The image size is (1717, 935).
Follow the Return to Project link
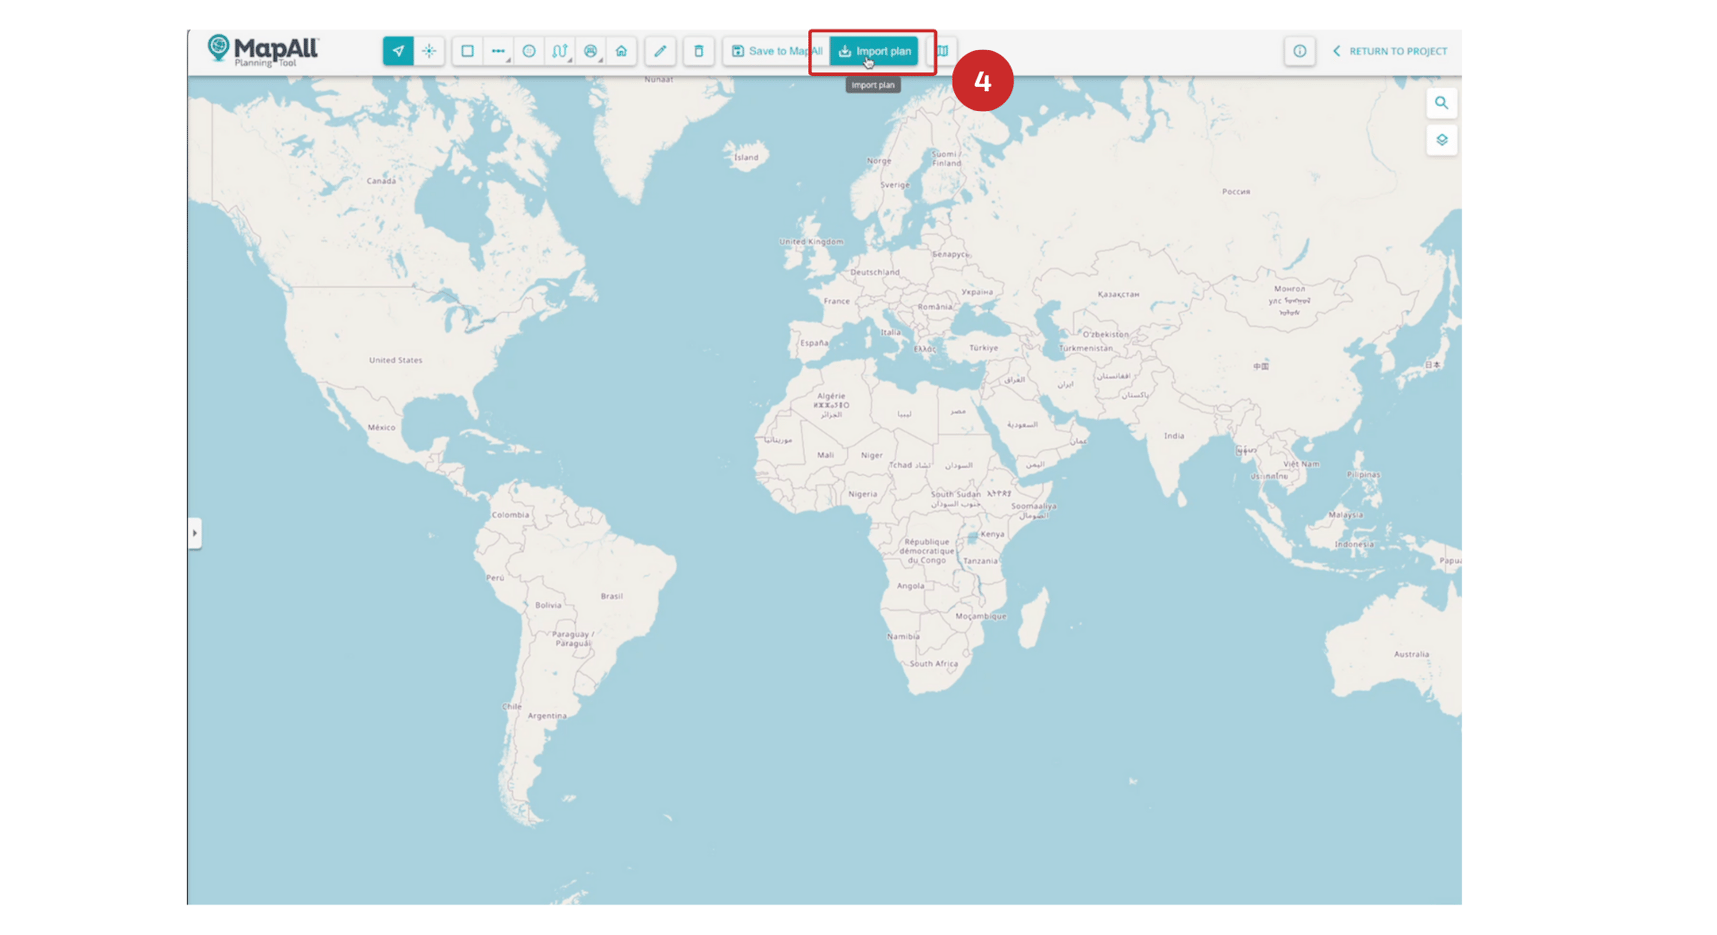click(1390, 51)
